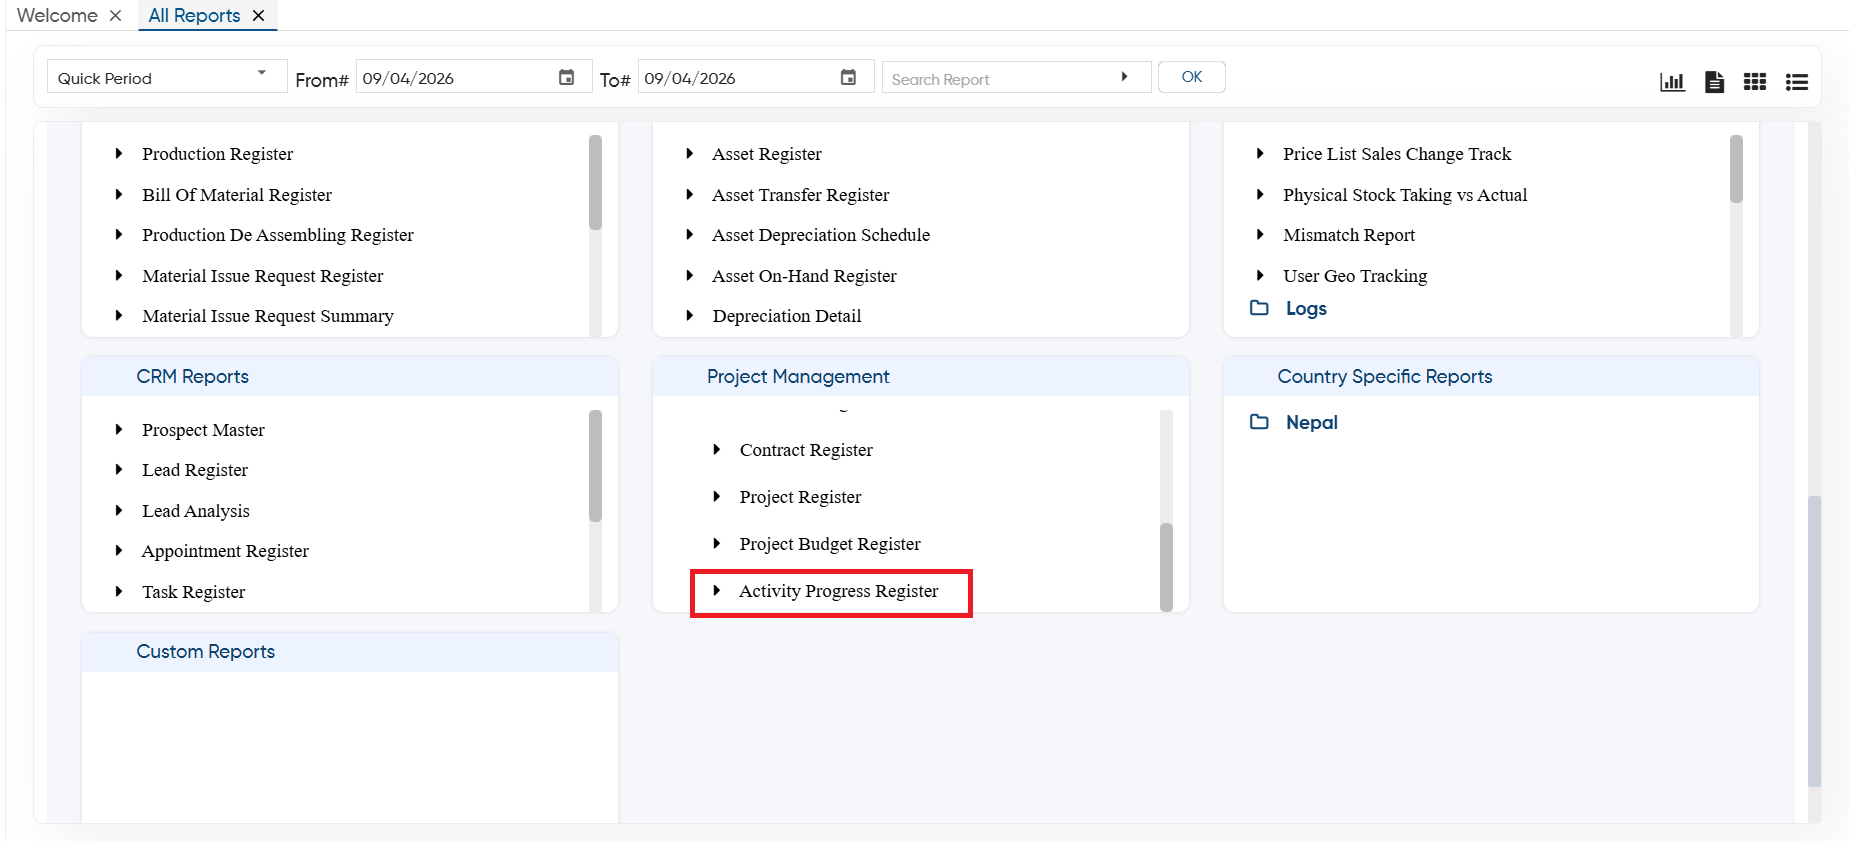Click the OK button
1849x841 pixels.
(1192, 77)
